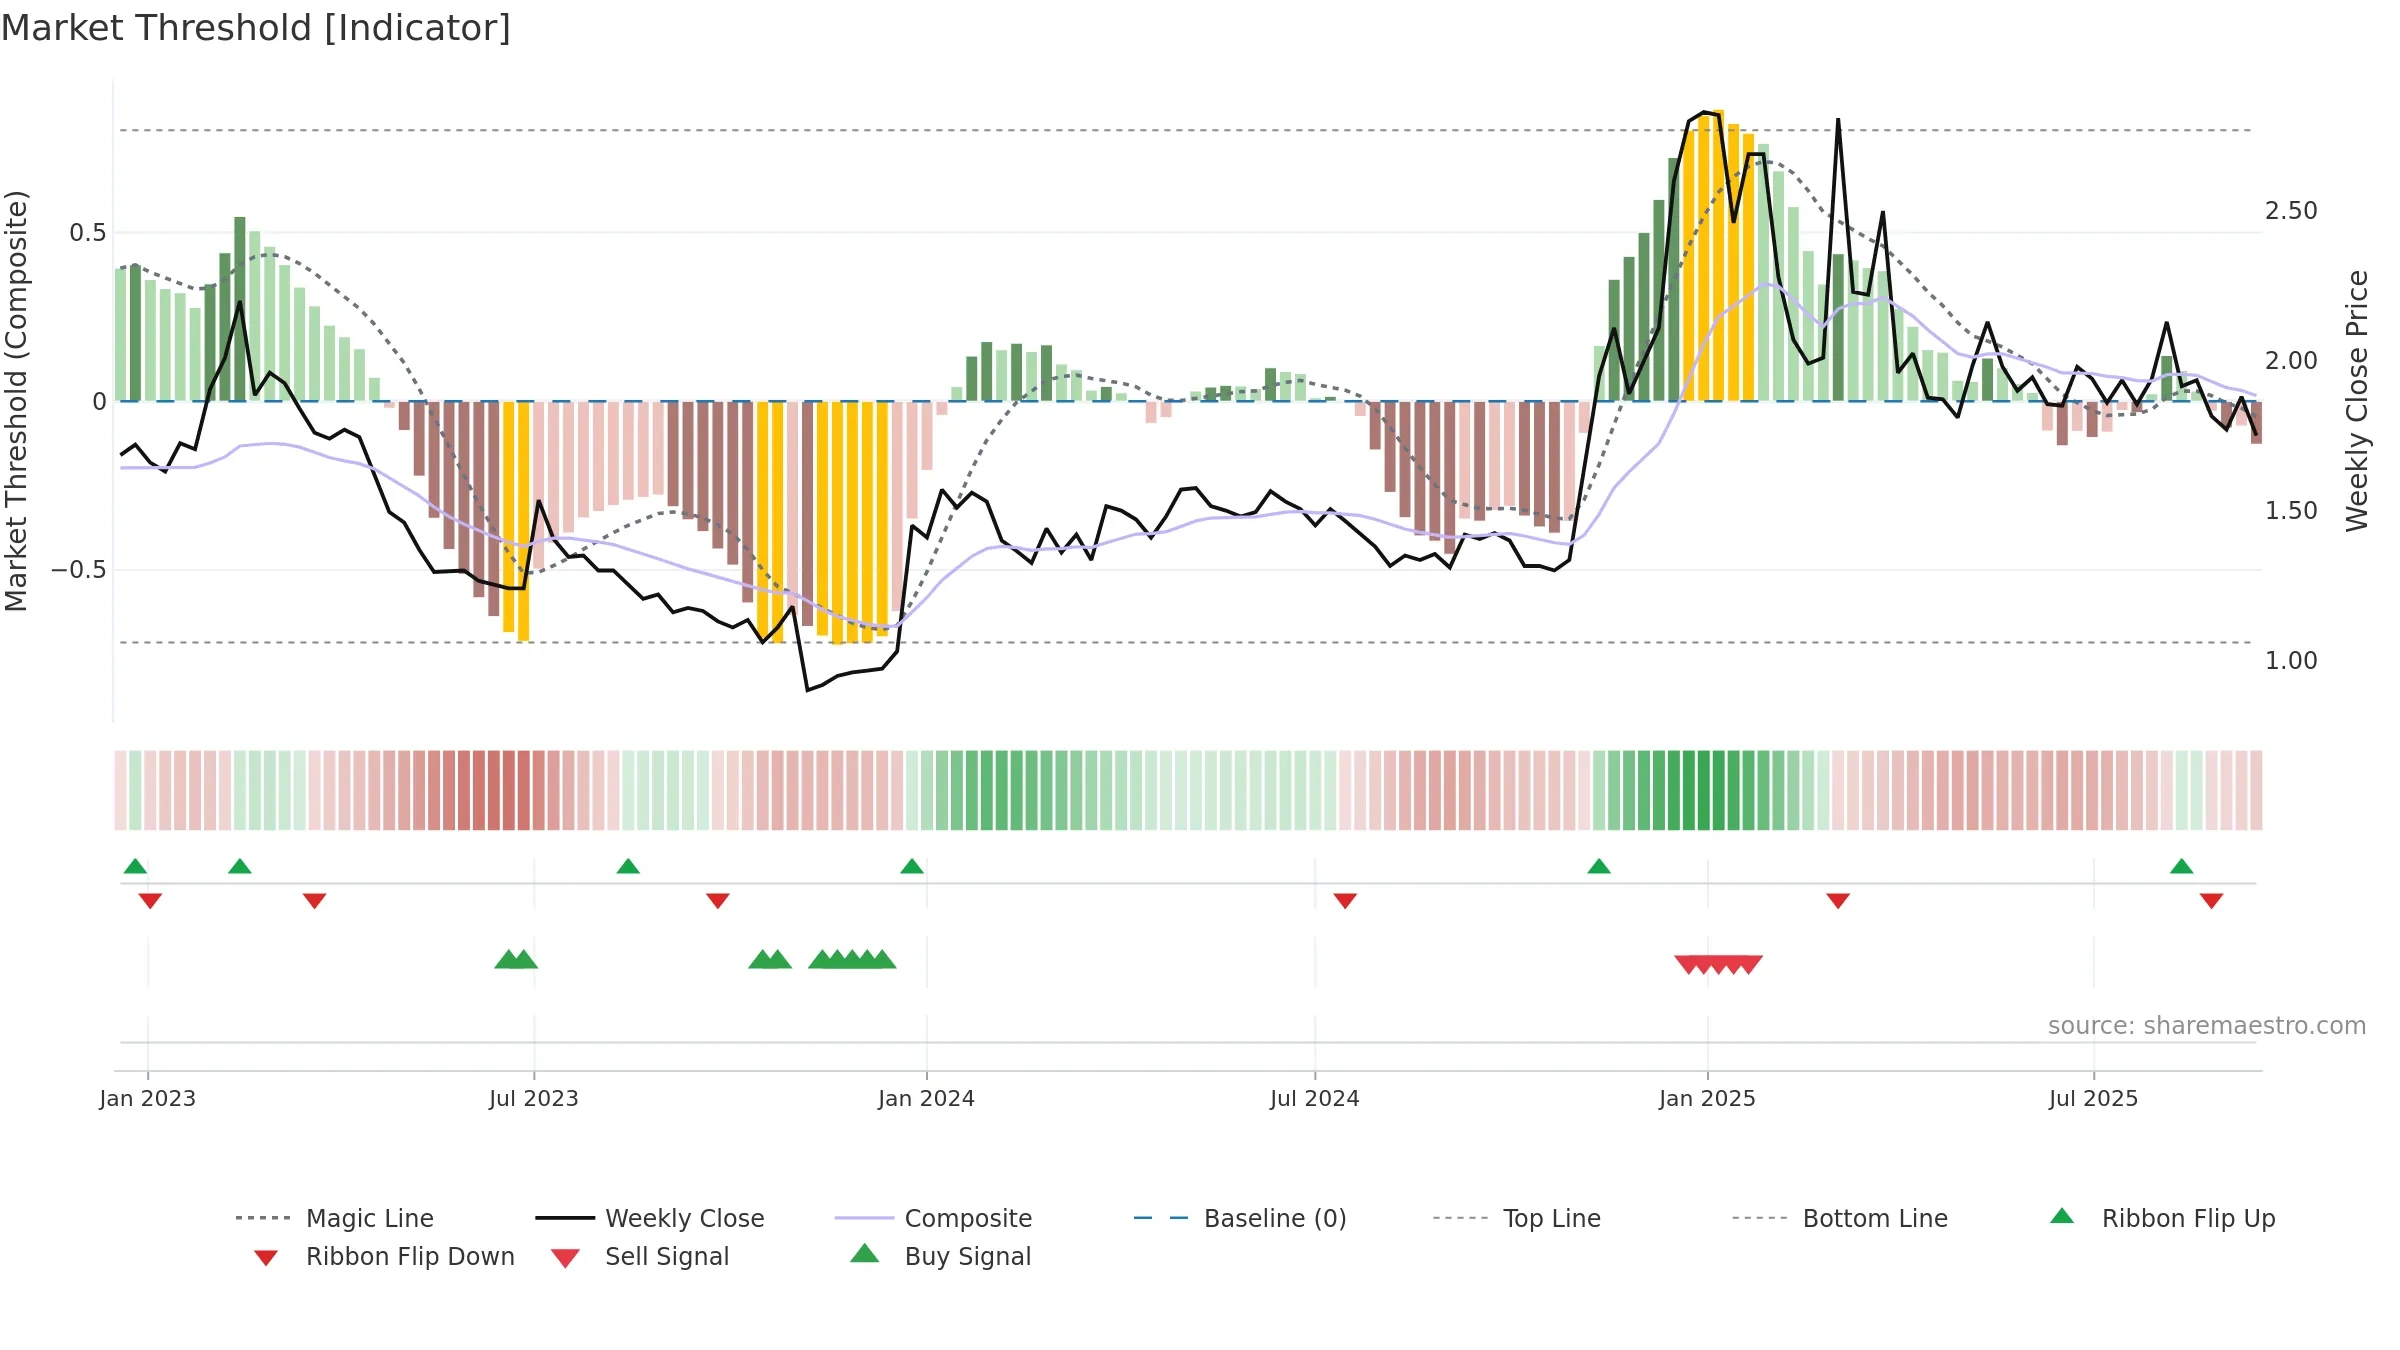Click the Weekly Close Price axis title

(x=2358, y=401)
